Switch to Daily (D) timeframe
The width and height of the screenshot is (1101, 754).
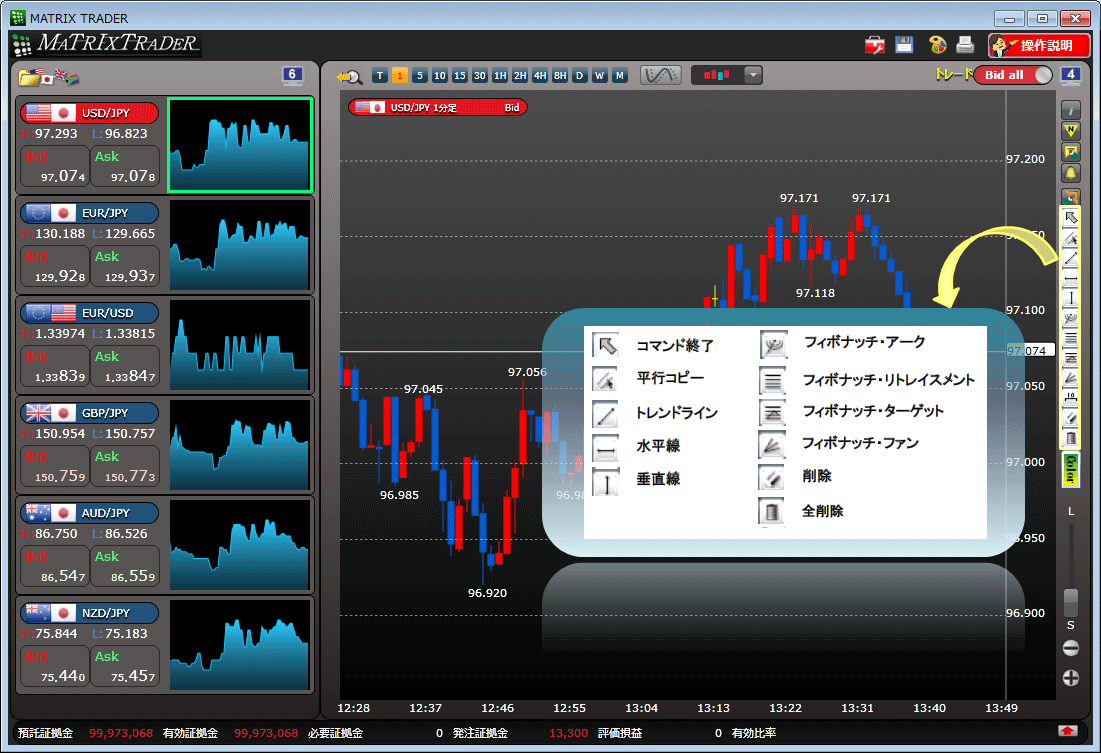[579, 76]
